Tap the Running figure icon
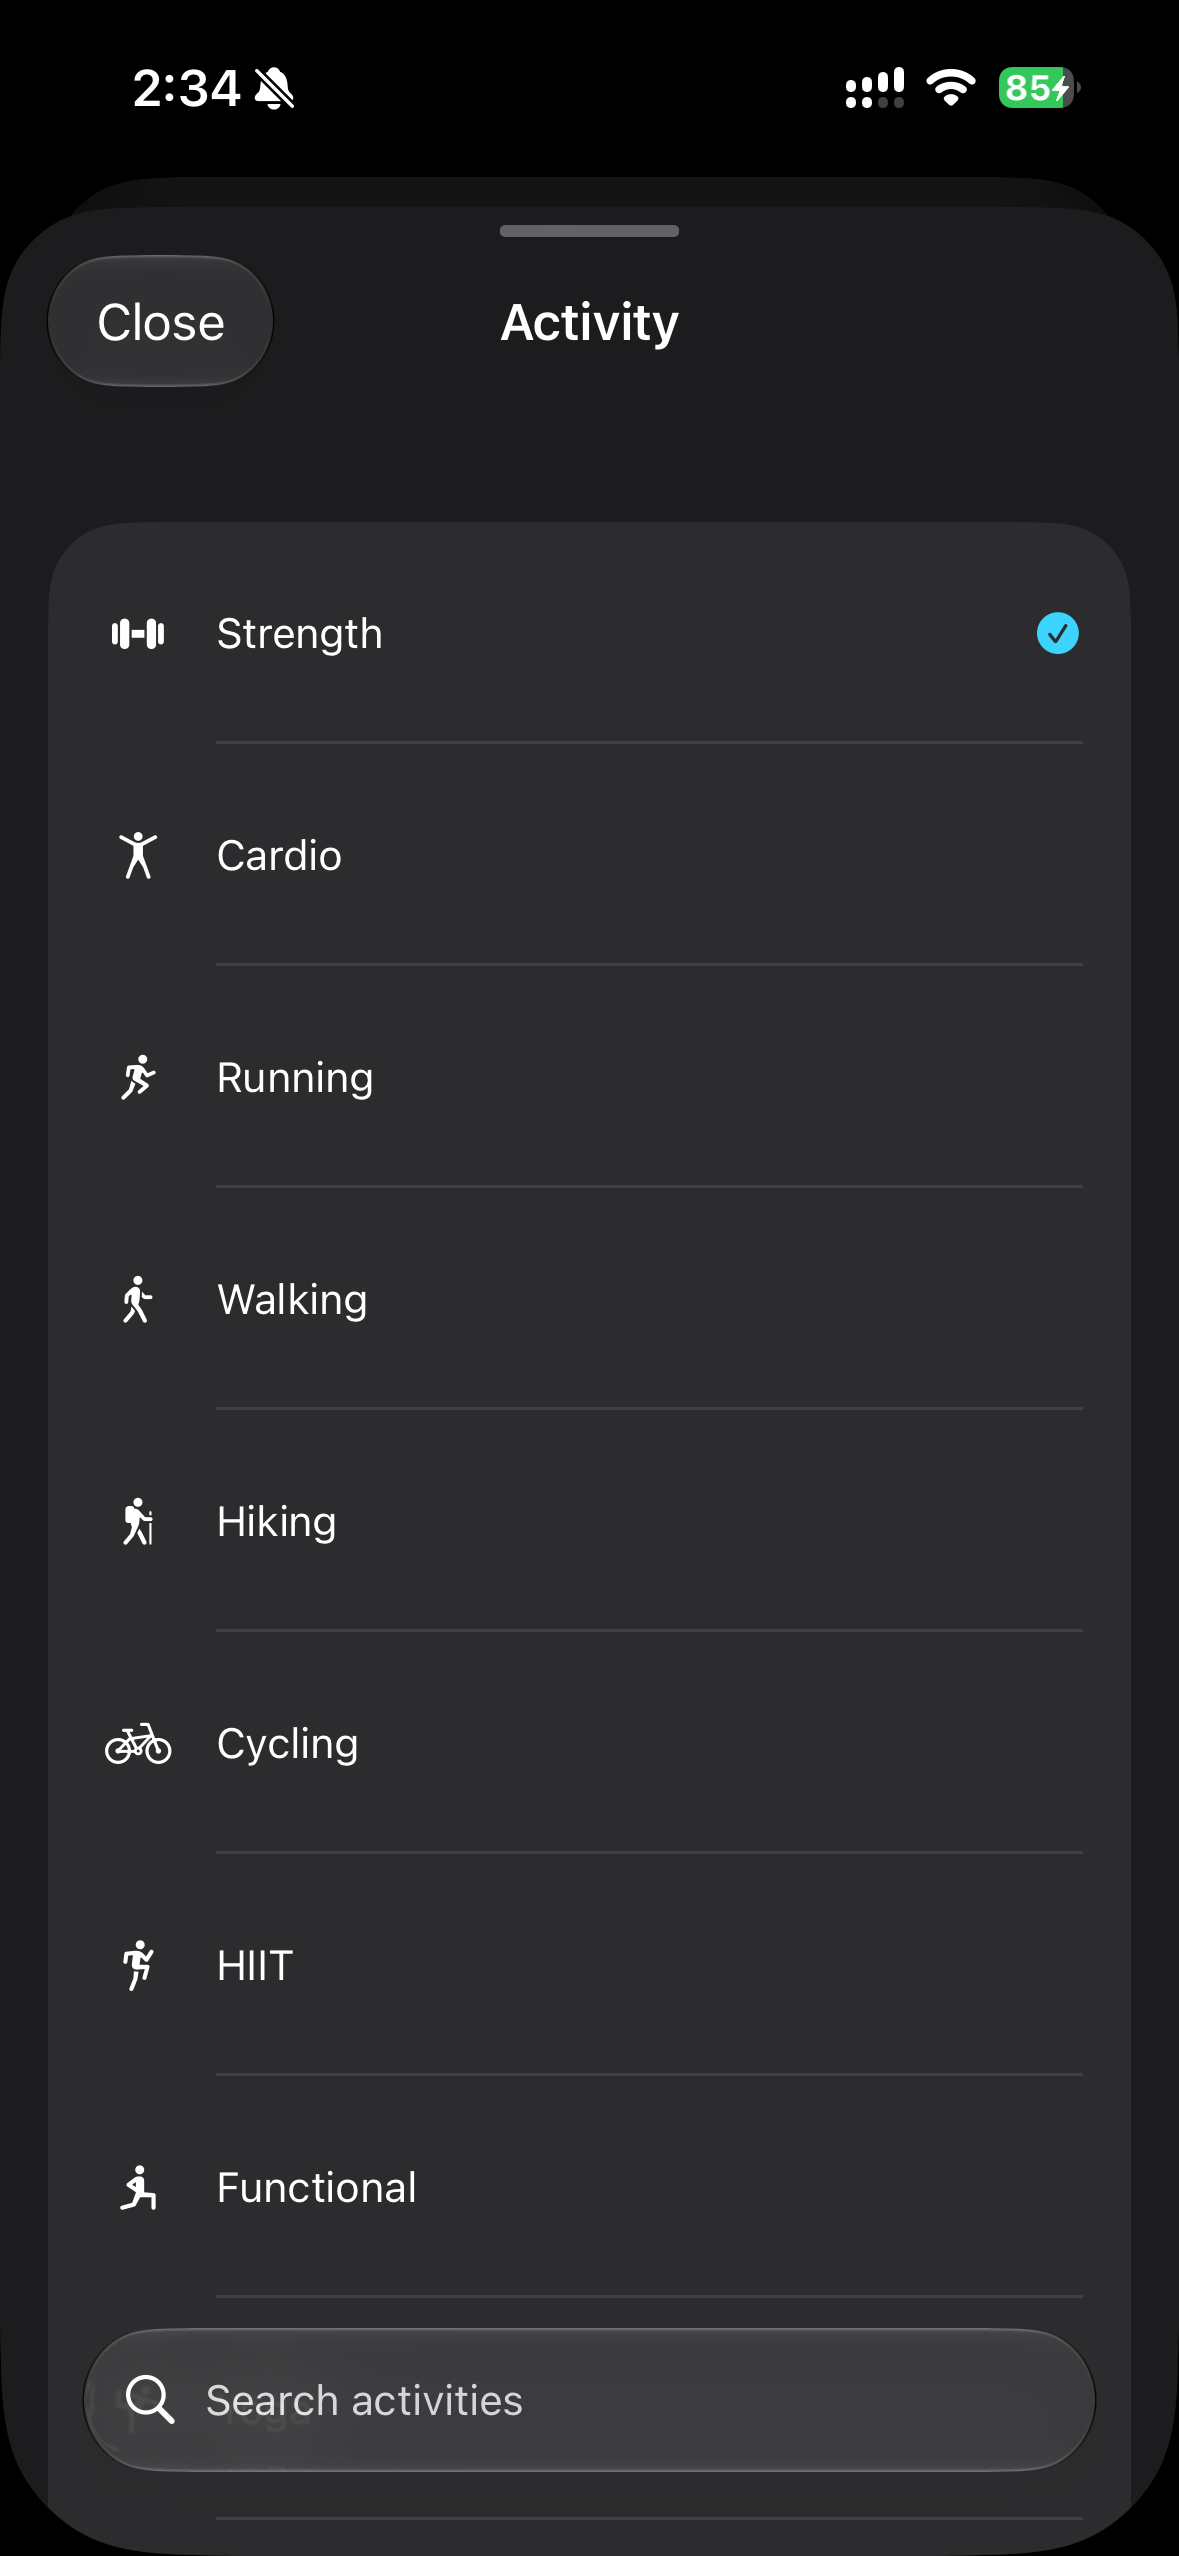This screenshot has width=1179, height=2556. click(x=138, y=1078)
